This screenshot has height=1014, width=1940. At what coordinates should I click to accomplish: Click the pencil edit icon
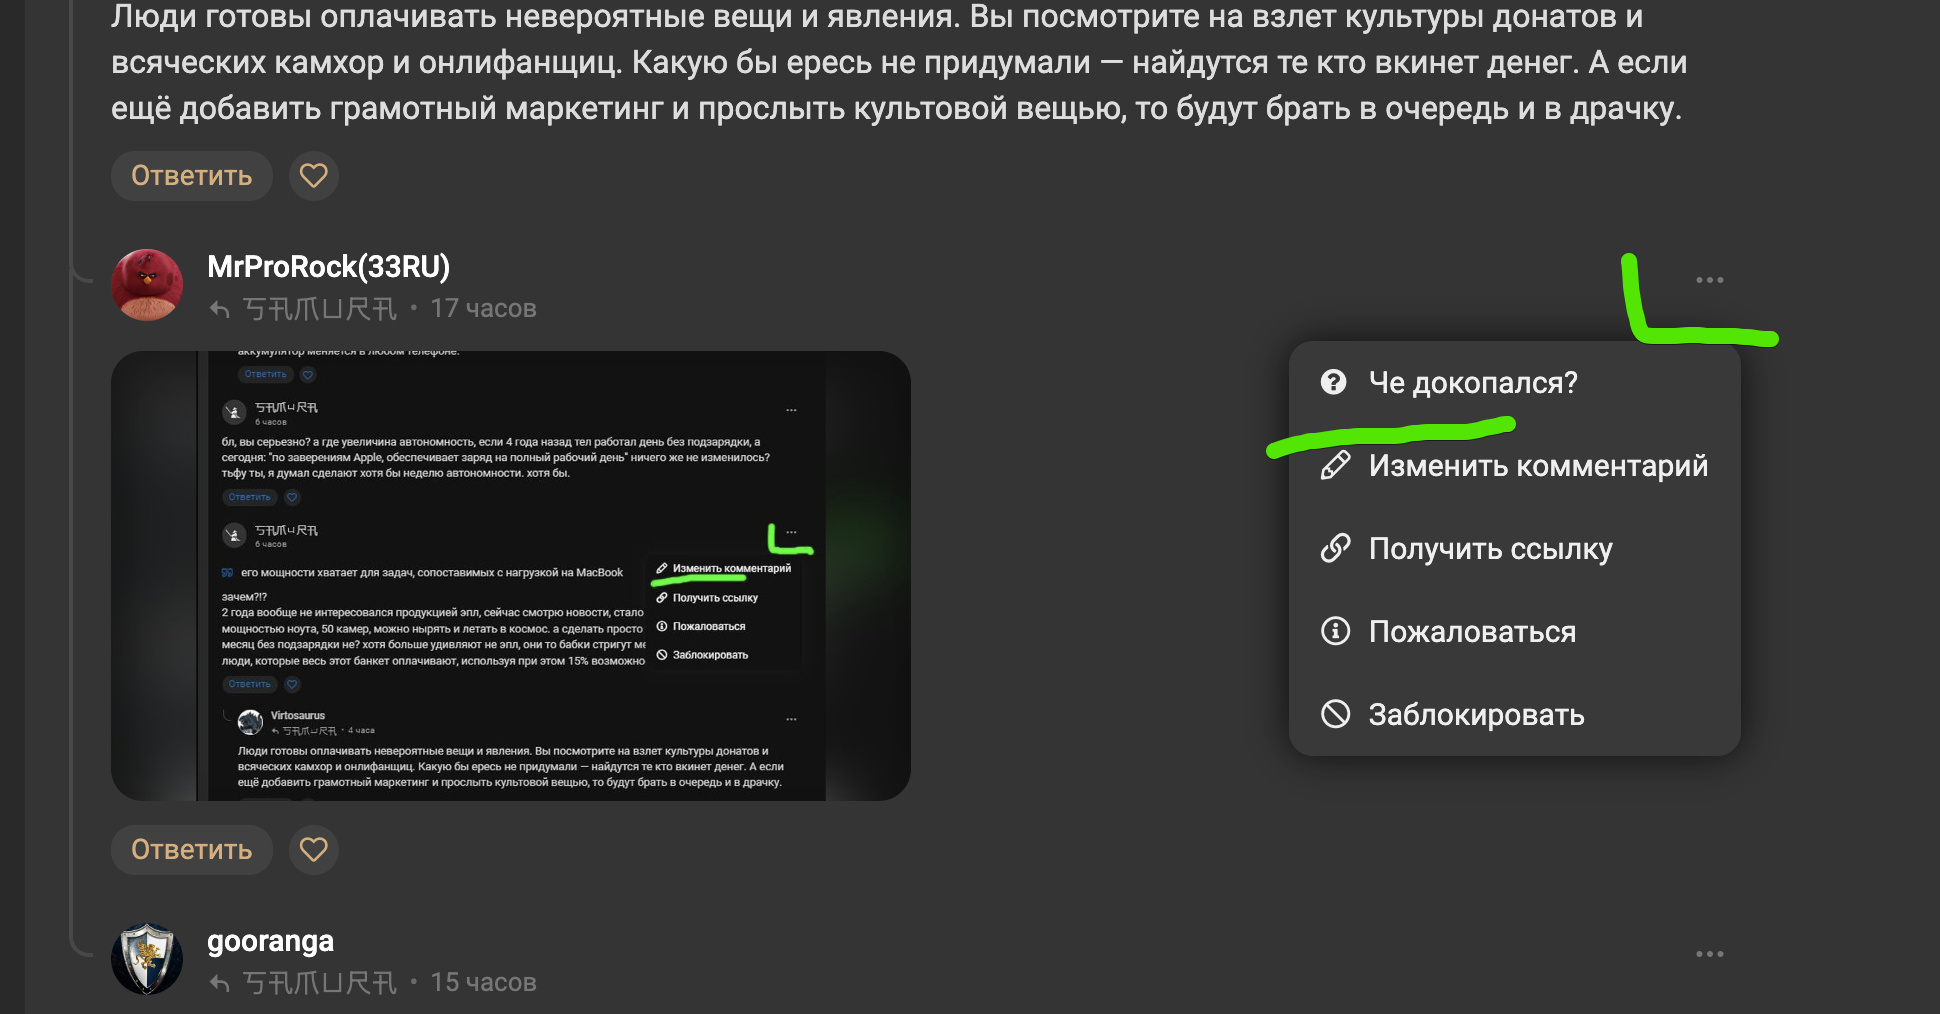point(1335,465)
